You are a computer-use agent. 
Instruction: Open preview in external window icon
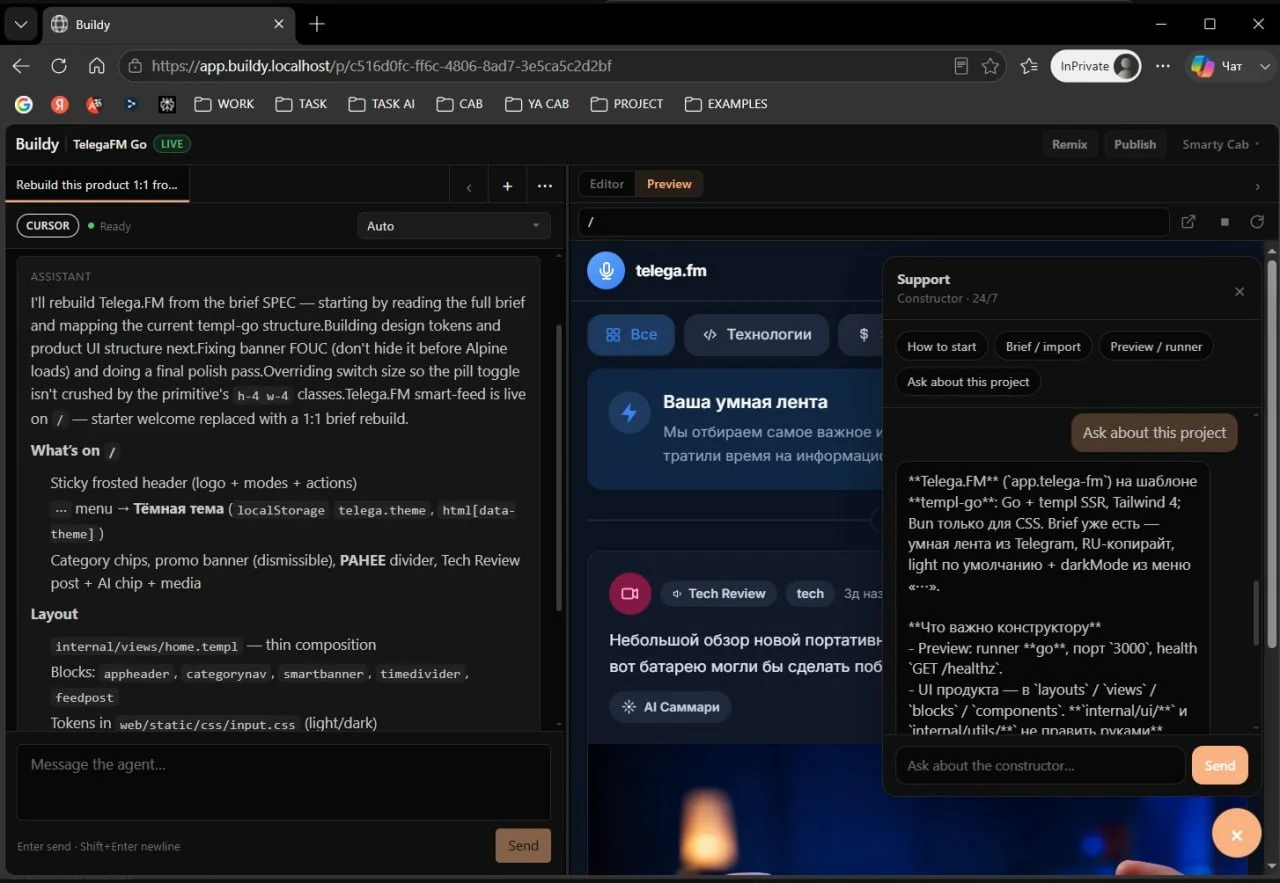click(x=1188, y=222)
